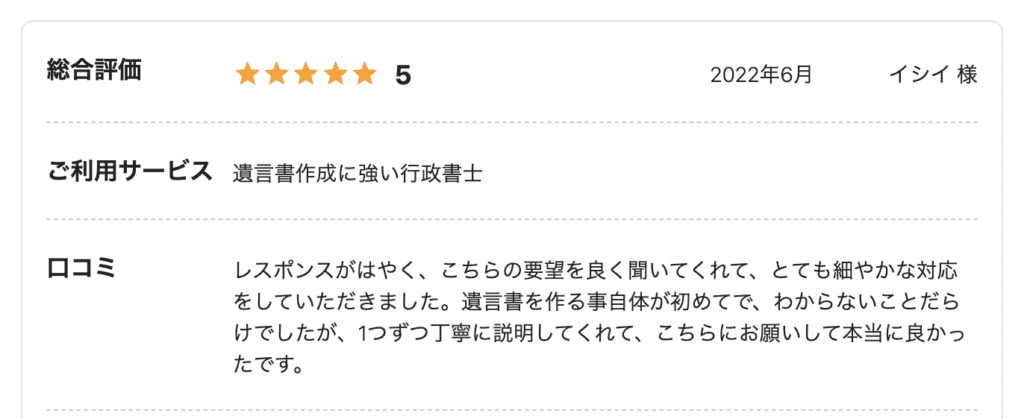The height and width of the screenshot is (419, 1024).
Task: Click the third star in the rating
Action: (x=306, y=74)
